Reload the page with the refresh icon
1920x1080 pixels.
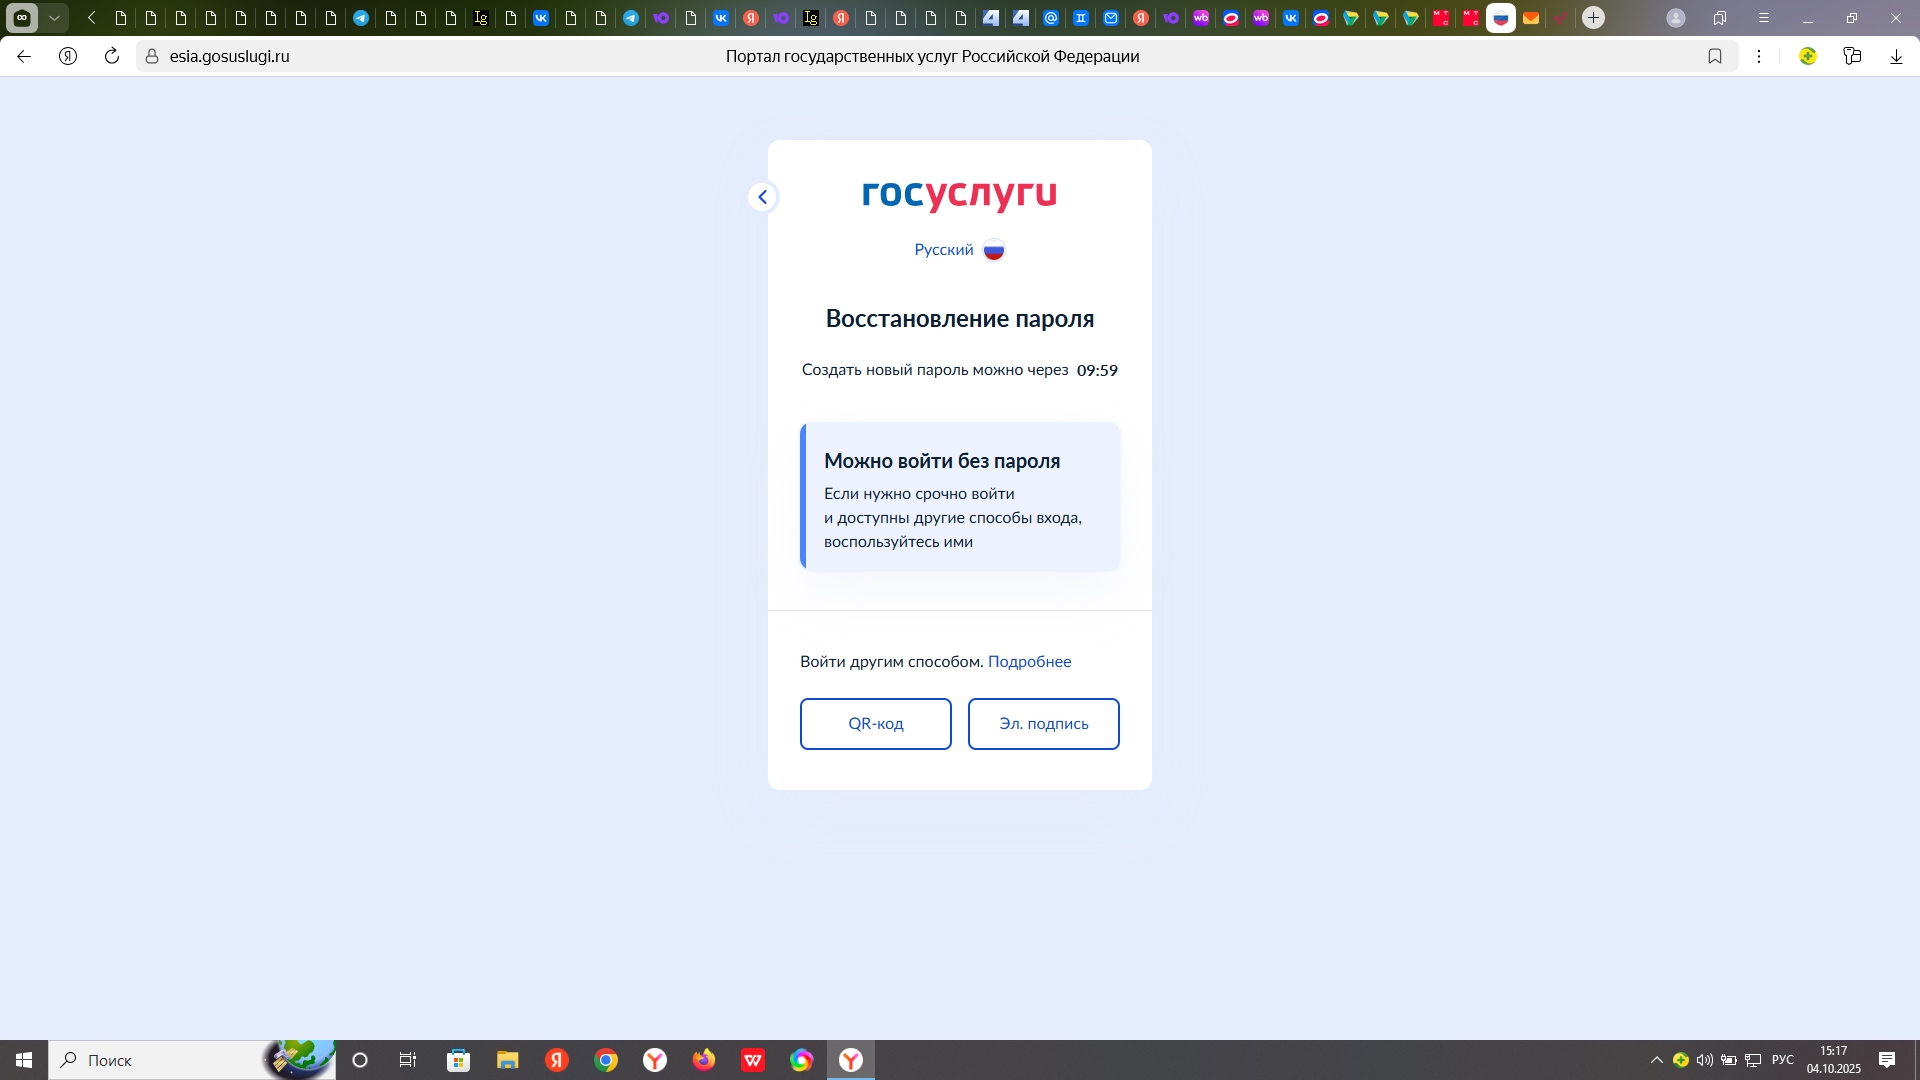tap(112, 57)
